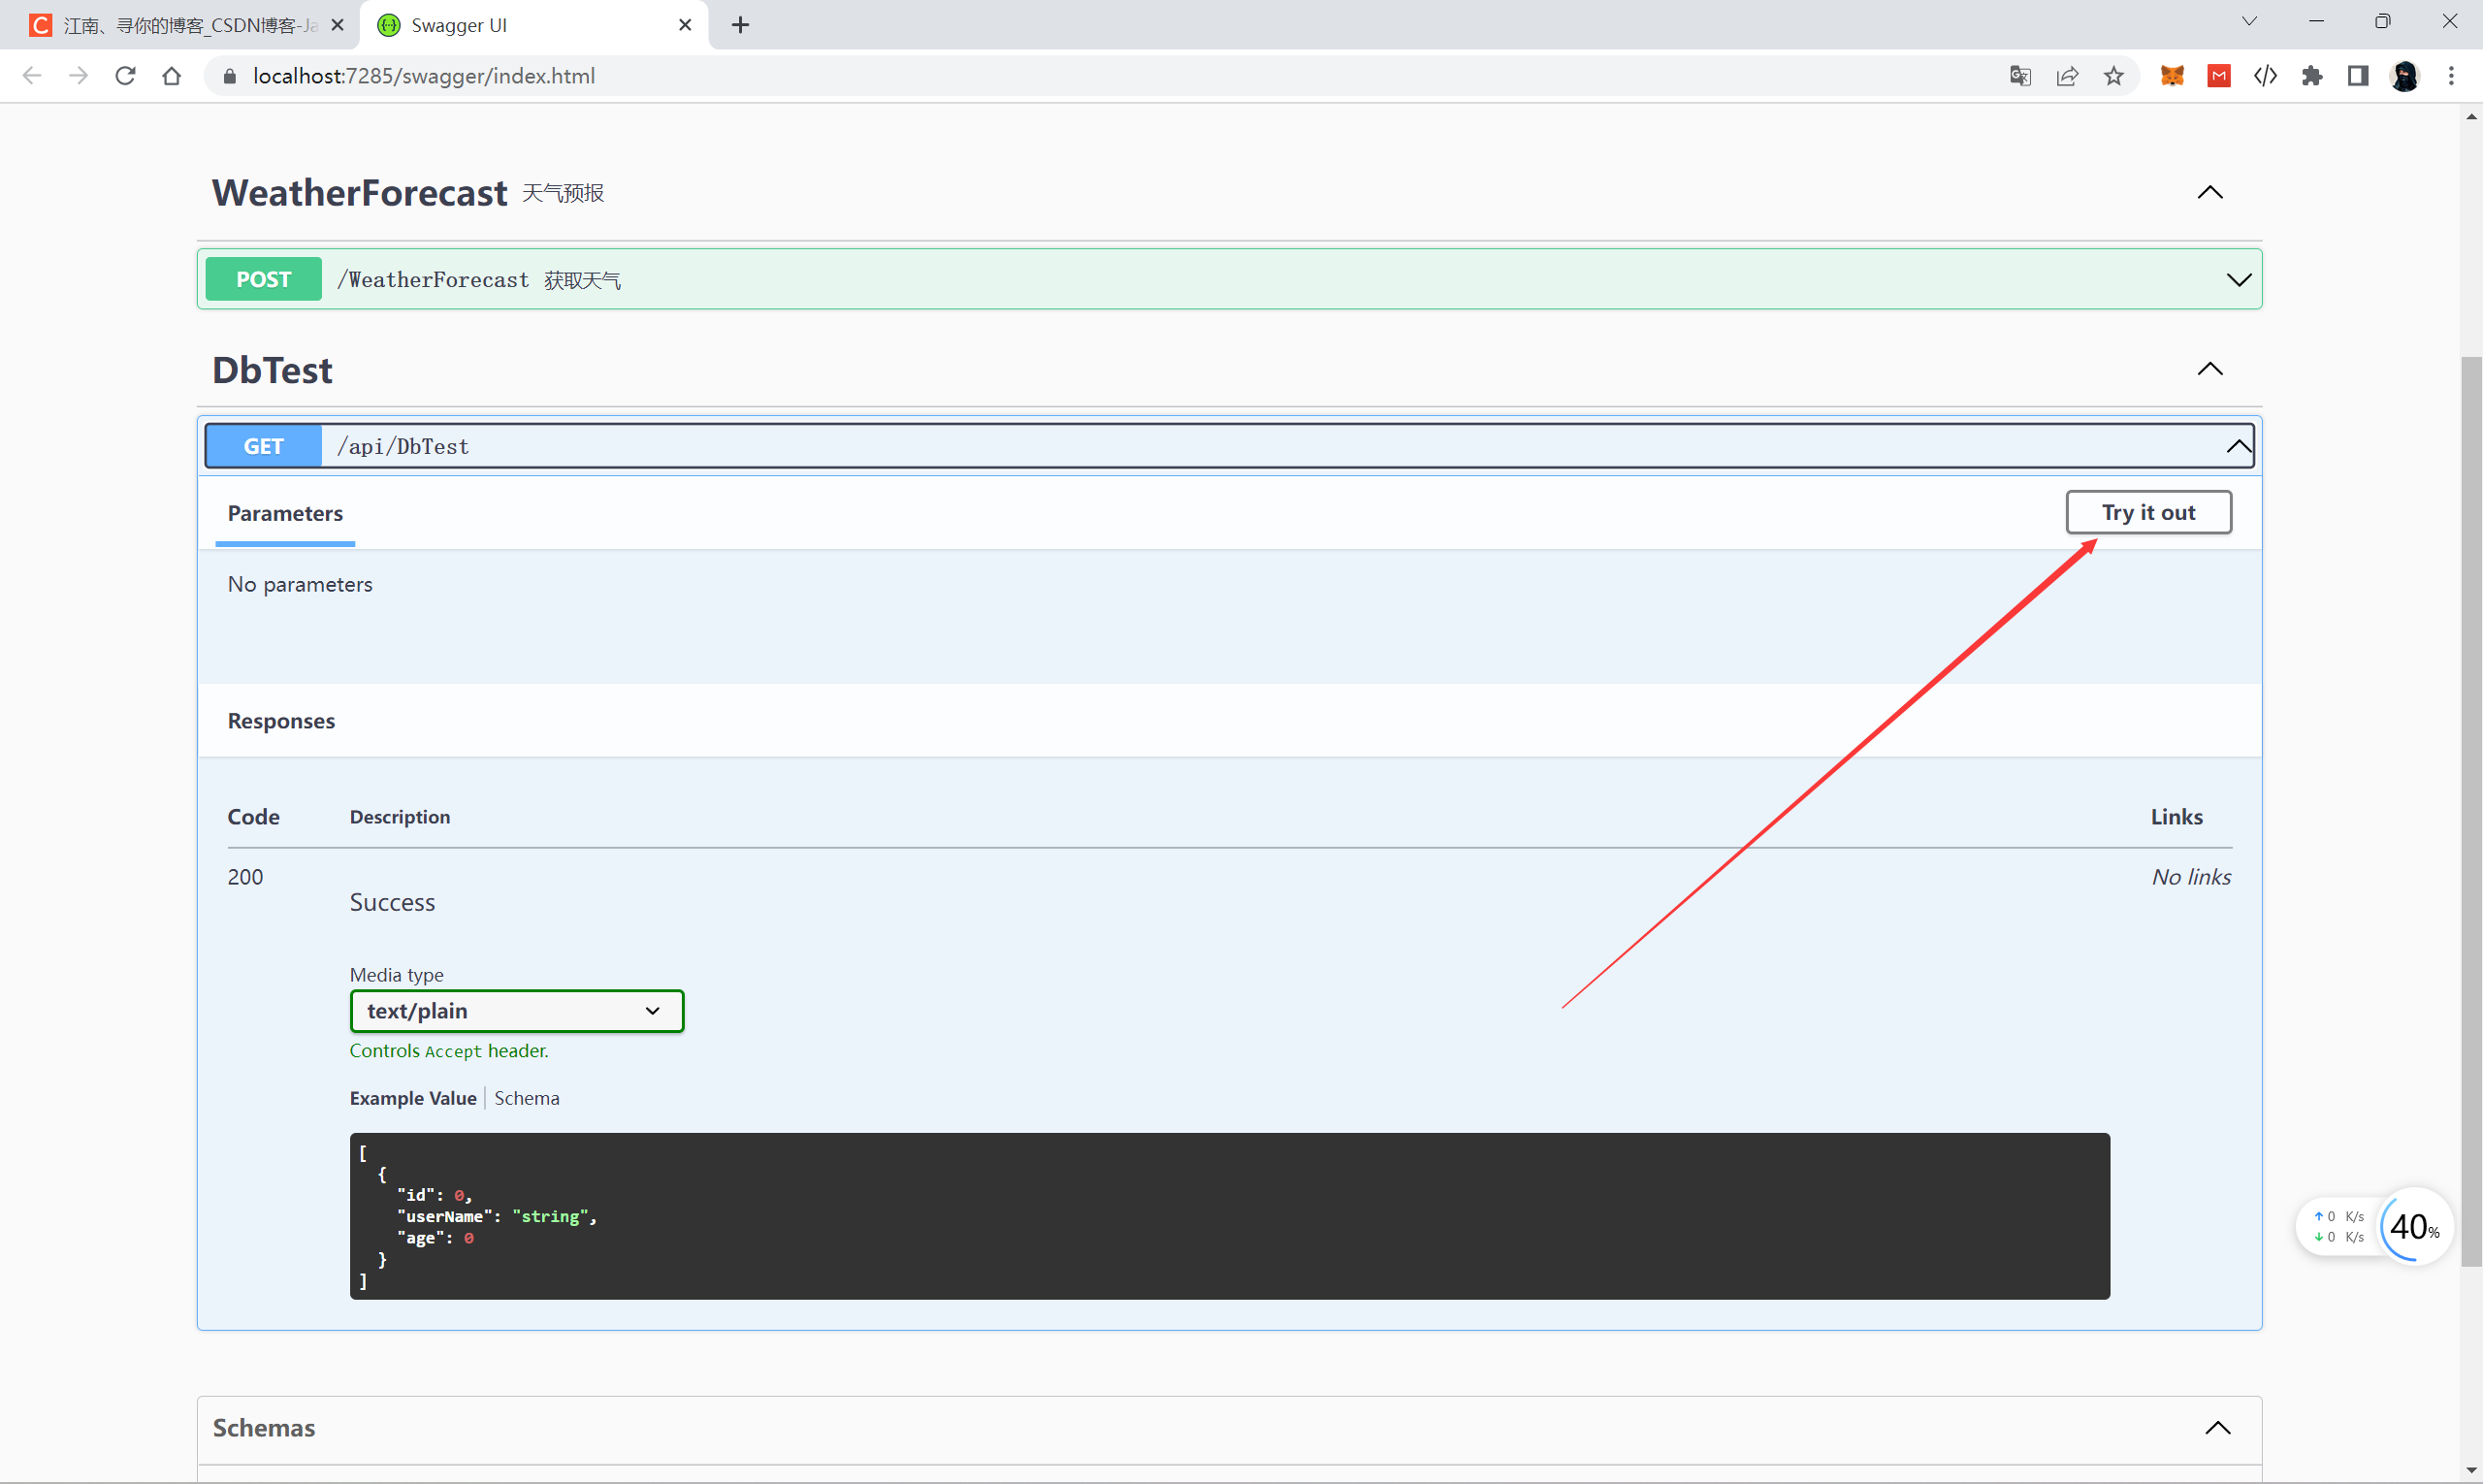
Task: Collapse the DbTest section chevron
Action: point(2210,369)
